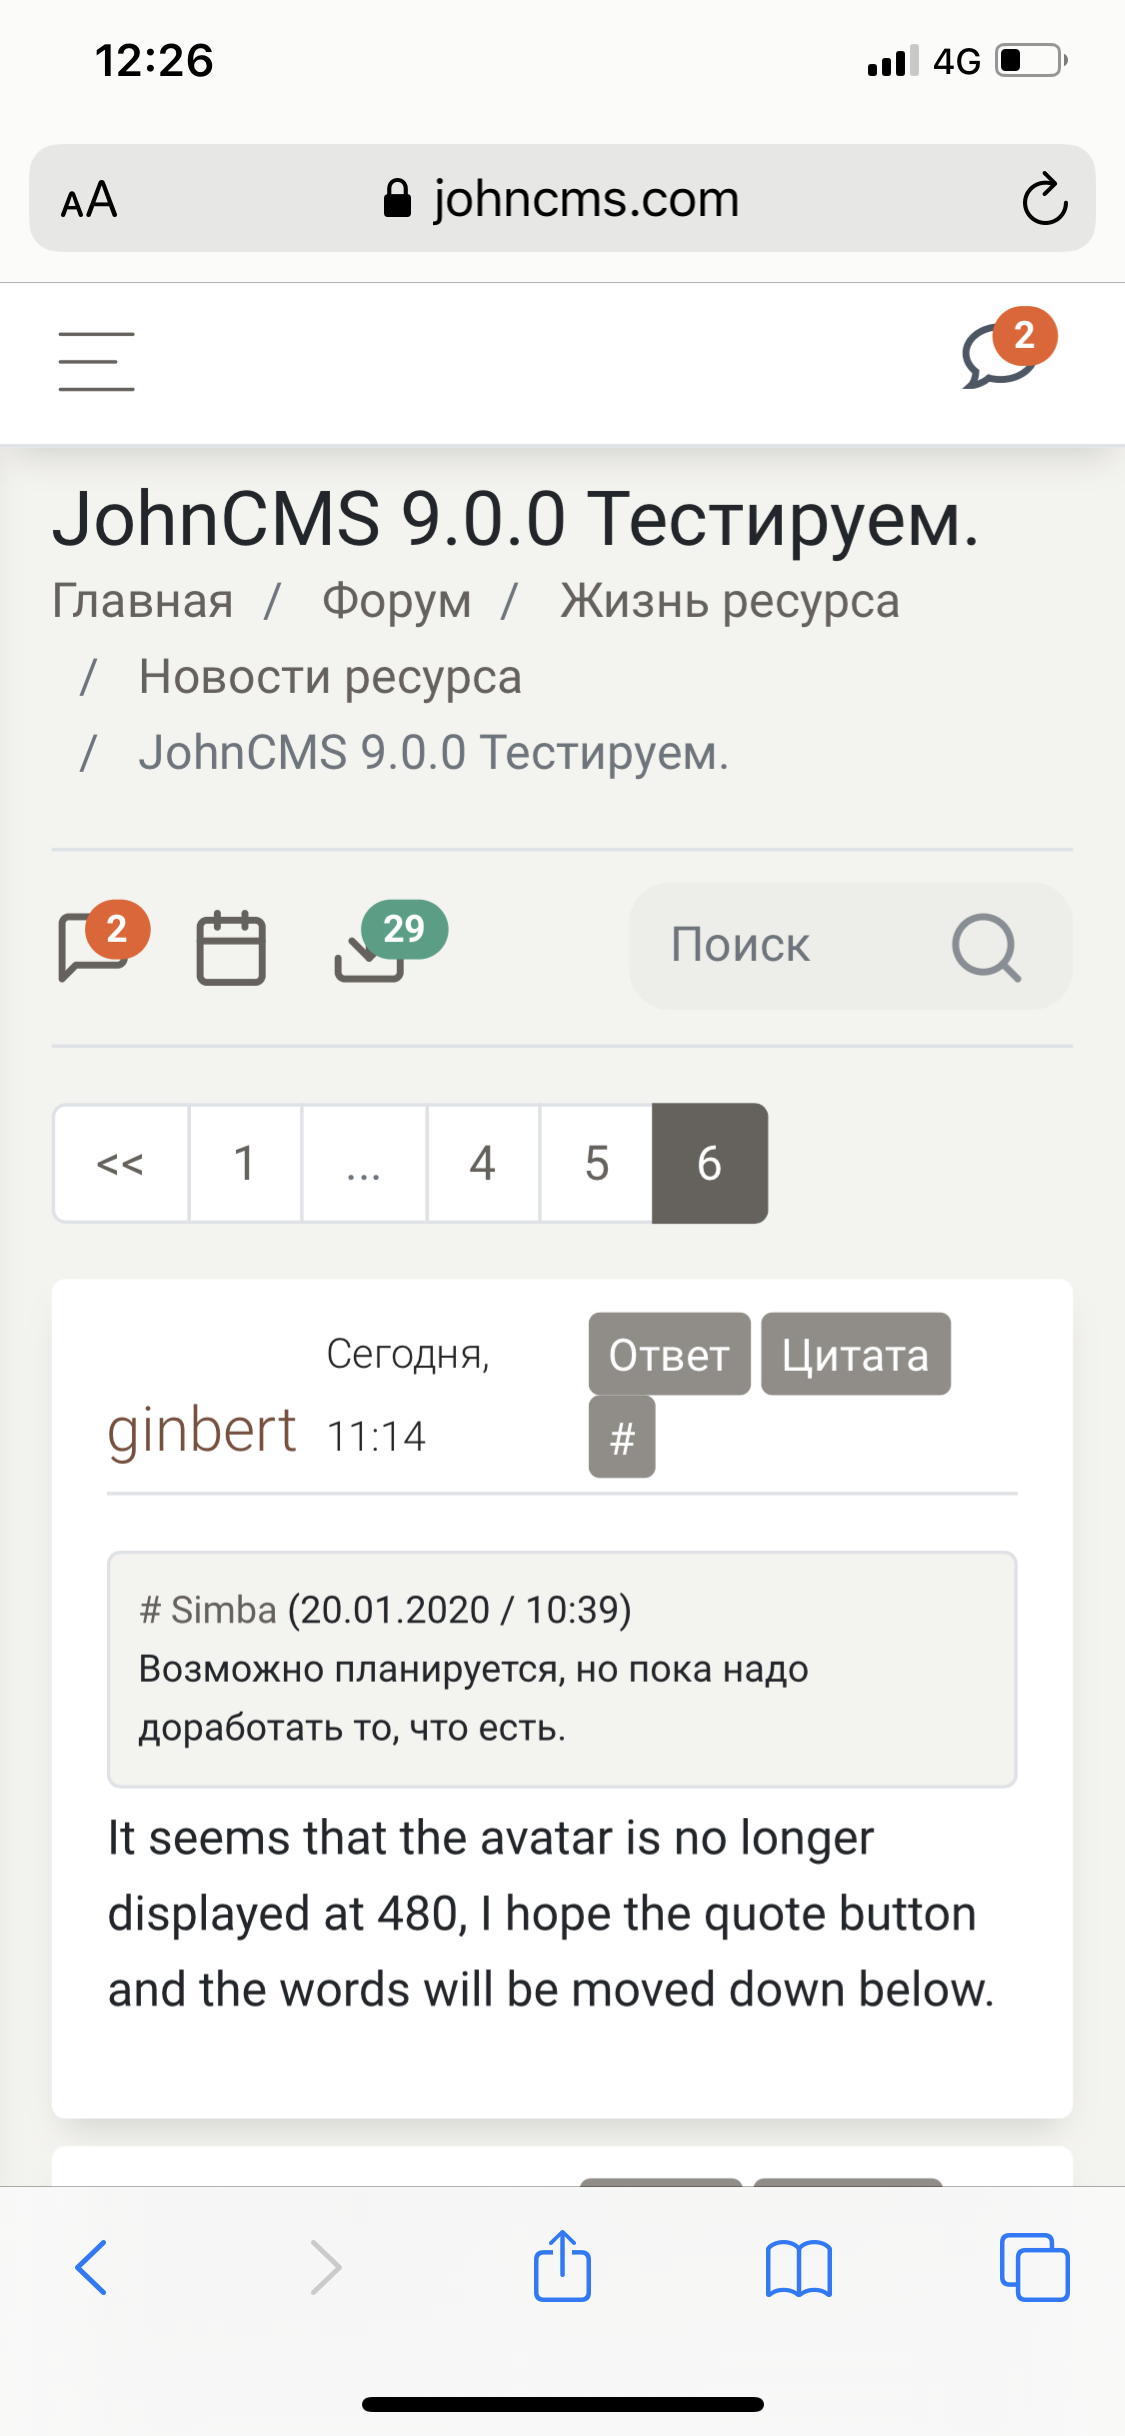Go to pagination page 5
Screen dimensions: 1125x2436
tap(596, 1163)
